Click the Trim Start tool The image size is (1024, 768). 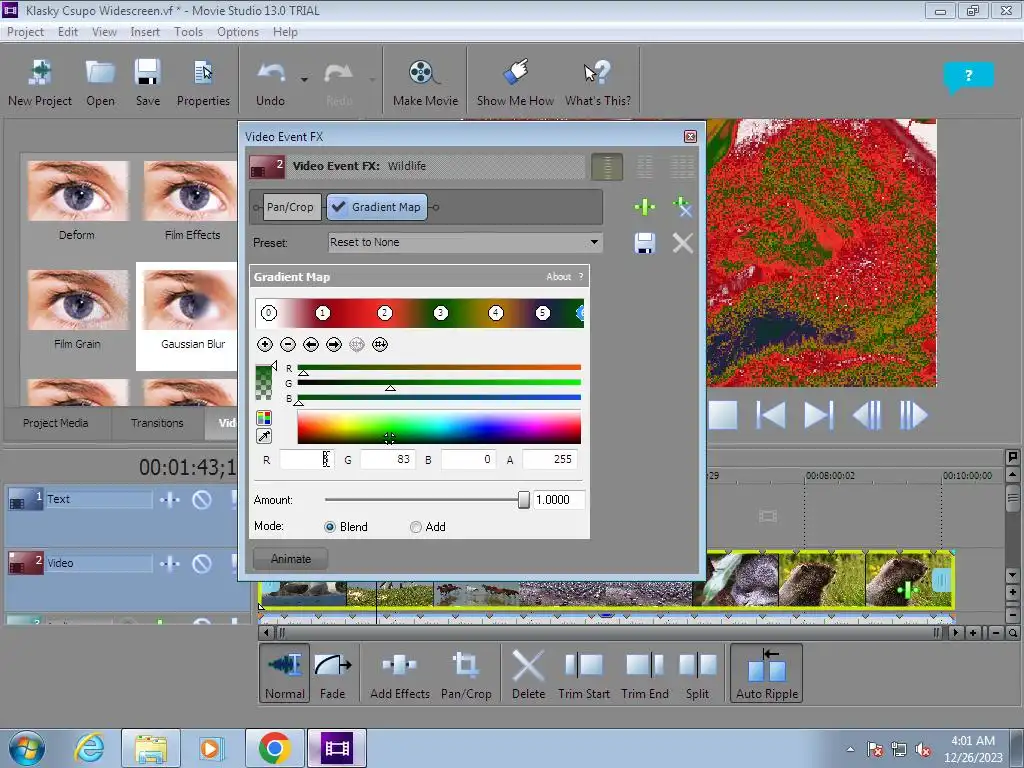(x=584, y=673)
